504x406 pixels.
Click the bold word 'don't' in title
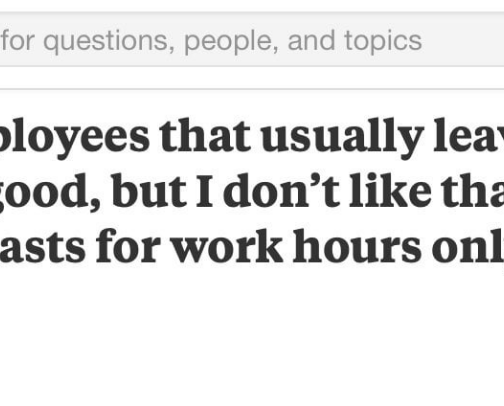click(x=281, y=191)
